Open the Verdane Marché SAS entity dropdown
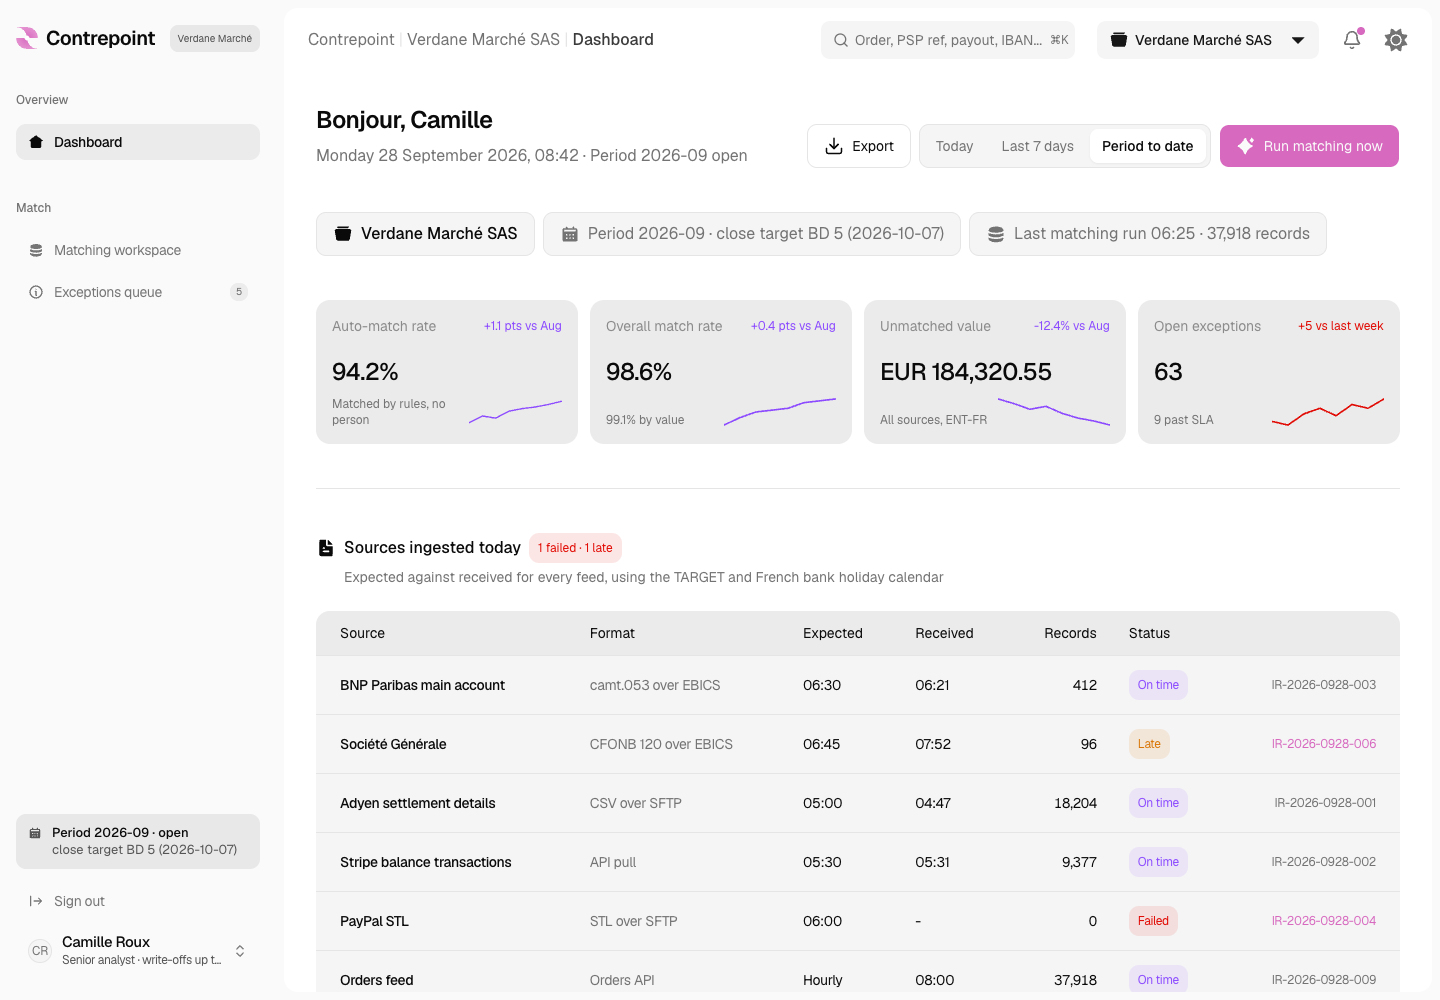The image size is (1440, 1000). [x=1208, y=40]
